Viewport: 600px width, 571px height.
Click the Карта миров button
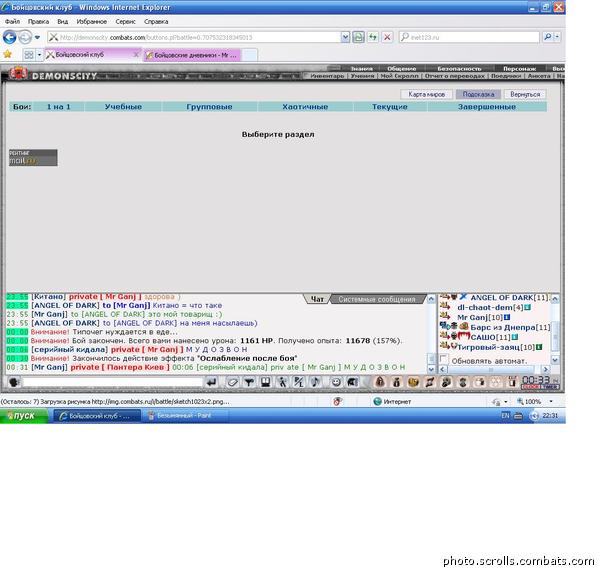coord(426,94)
